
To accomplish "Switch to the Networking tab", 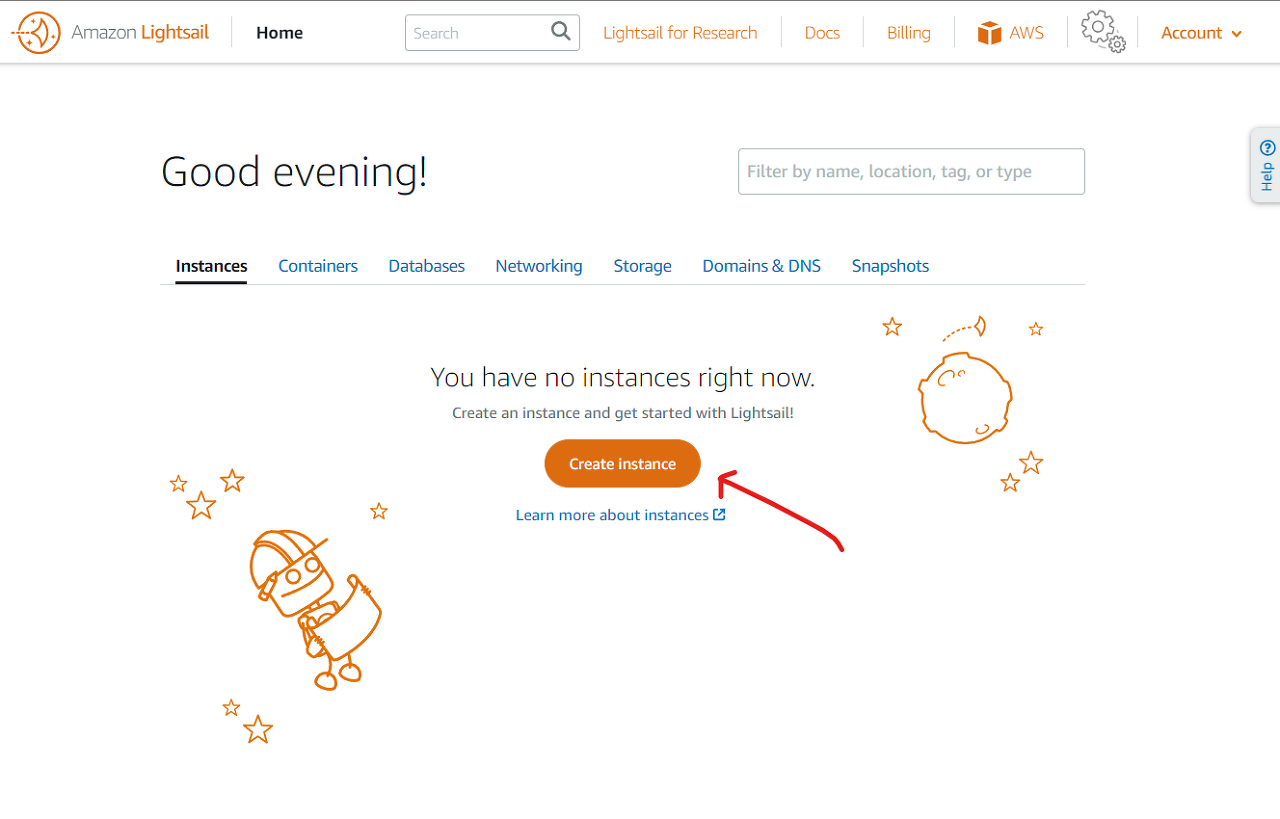I will [x=539, y=266].
